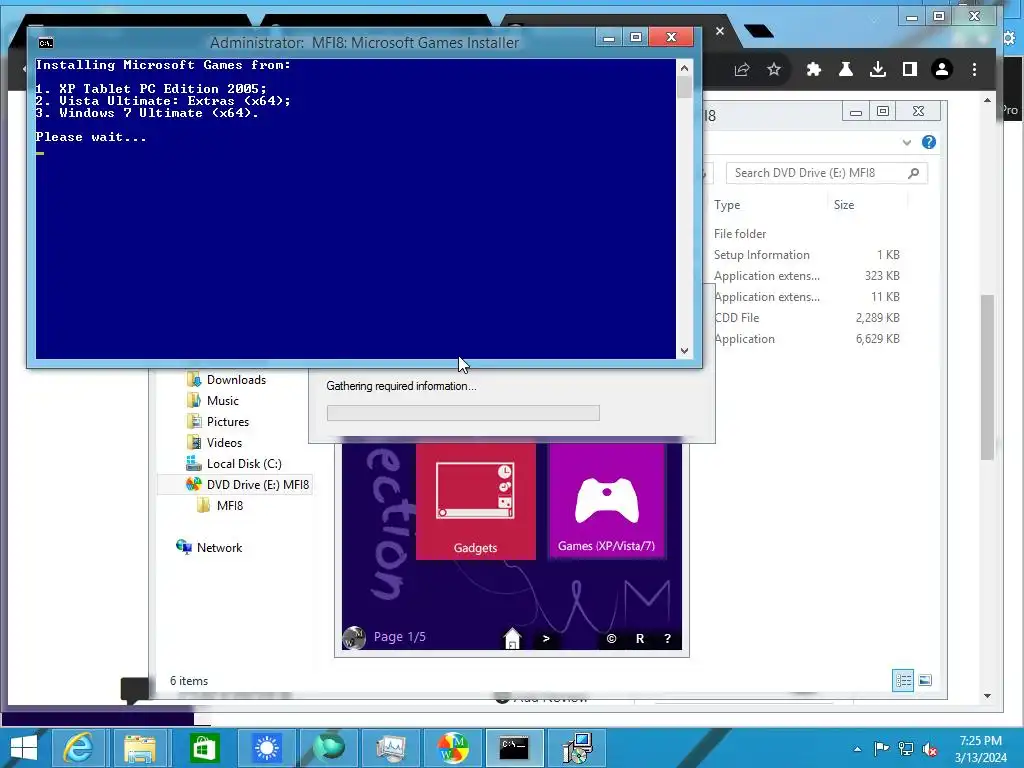Click the 6,629 KB Application row
The image size is (1024, 768).
(x=807, y=338)
